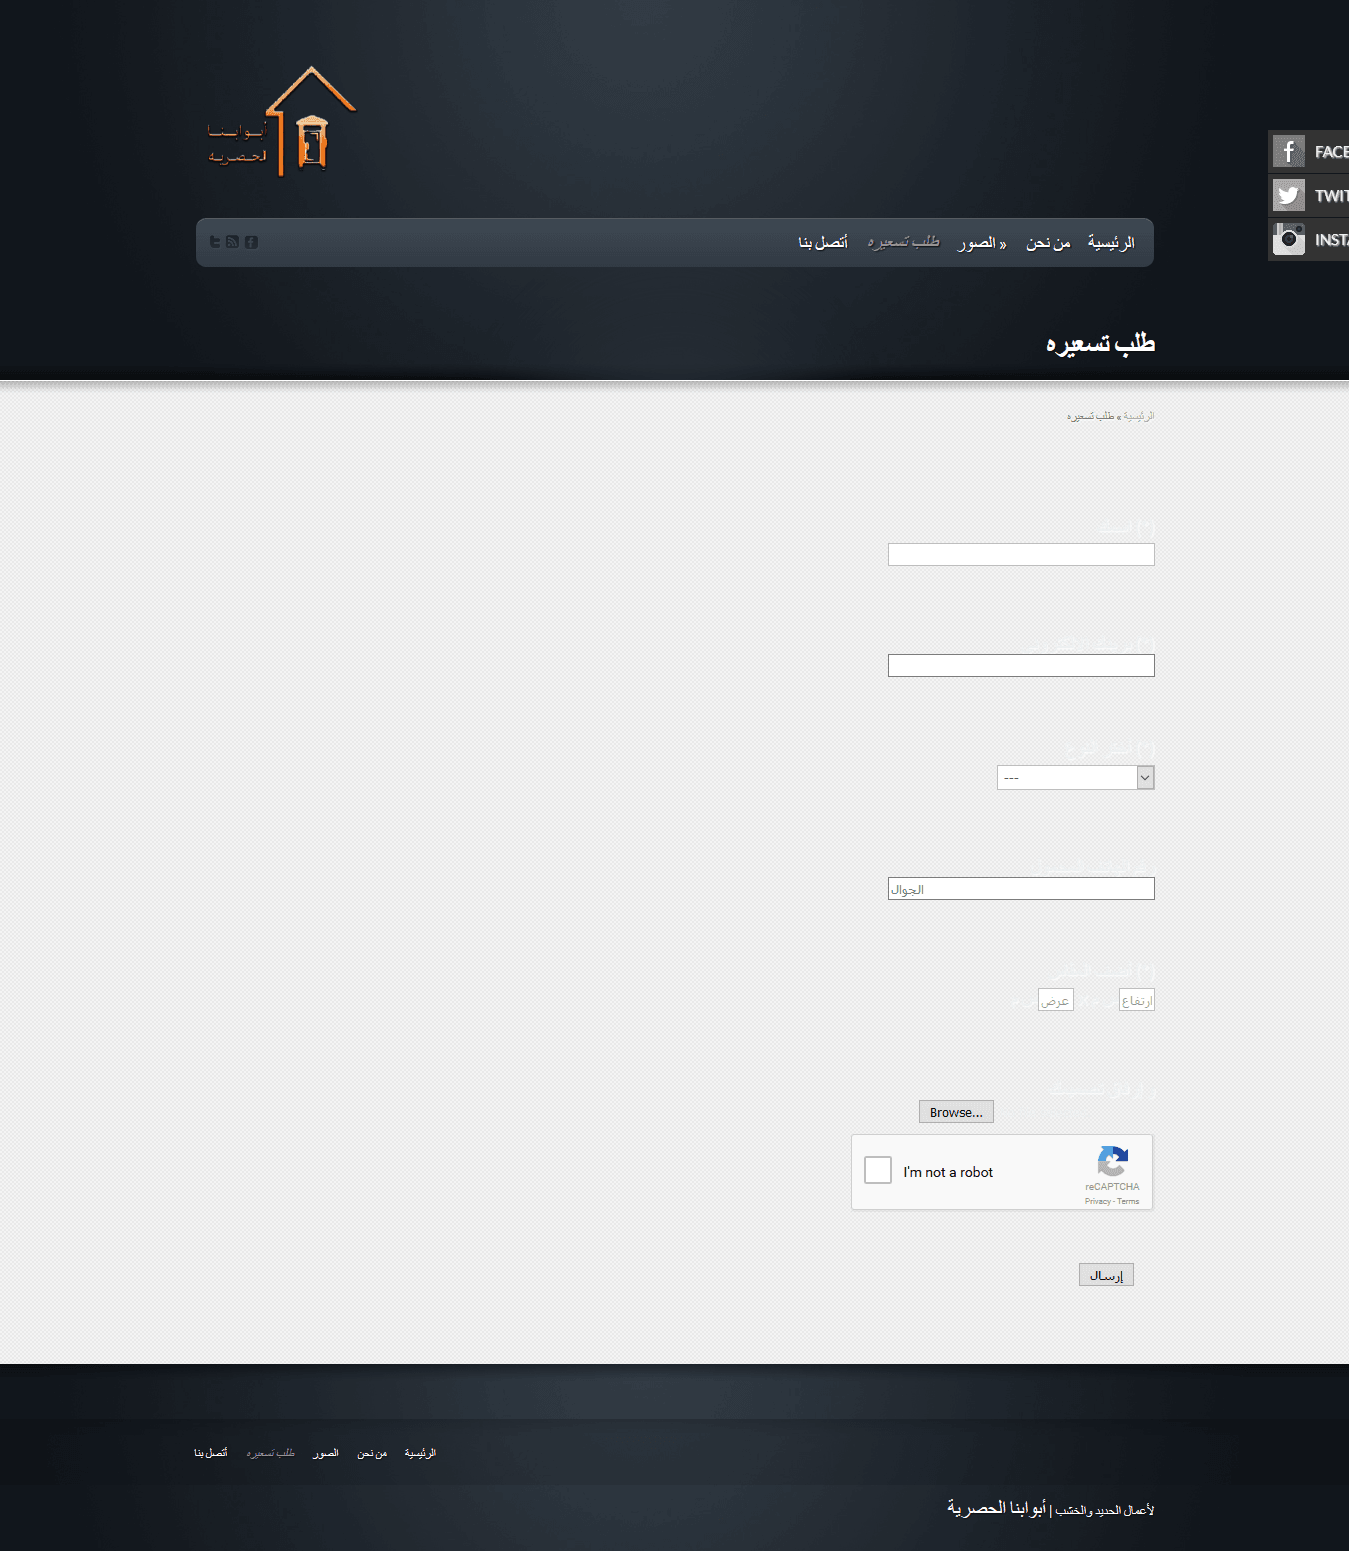Focus the ارتفاع height field
Image resolution: width=1349 pixels, height=1551 pixels.
[x=1137, y=1000]
